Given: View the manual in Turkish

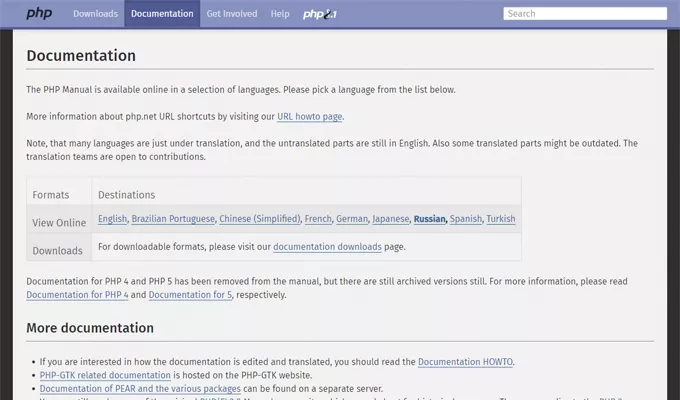Looking at the screenshot, I should tap(501, 219).
